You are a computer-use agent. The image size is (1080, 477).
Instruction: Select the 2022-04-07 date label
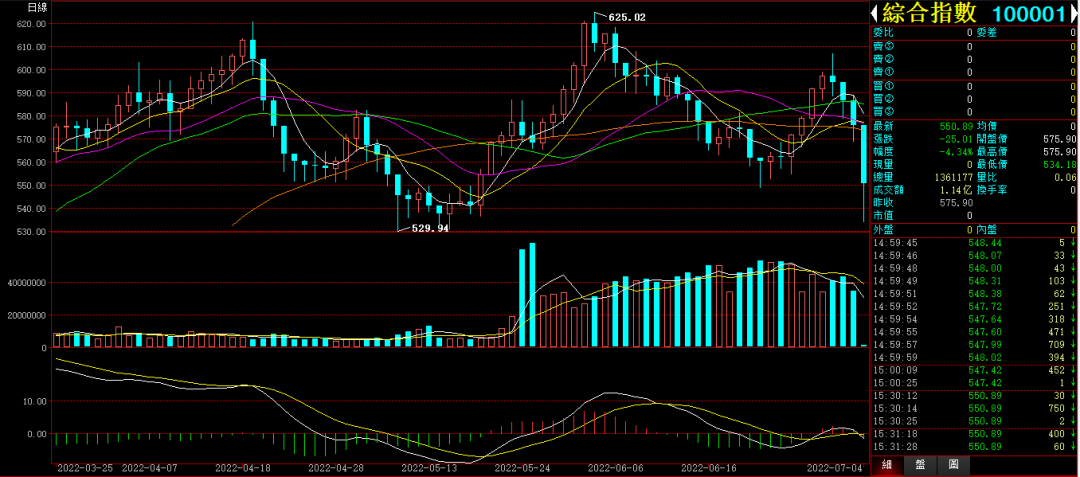pyautogui.click(x=150, y=467)
